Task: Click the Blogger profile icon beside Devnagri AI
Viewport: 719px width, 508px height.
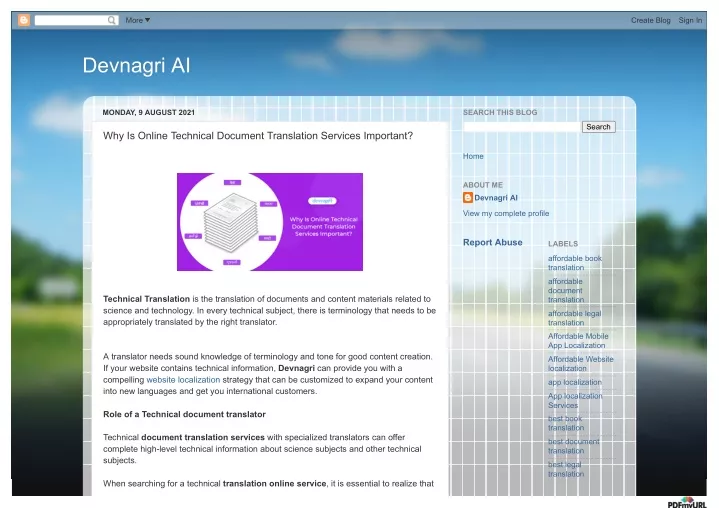Action: (468, 198)
